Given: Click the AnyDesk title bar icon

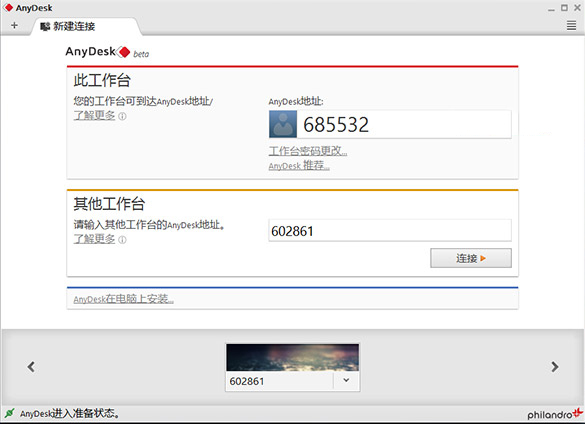Looking at the screenshot, I should pyautogui.click(x=8, y=7).
